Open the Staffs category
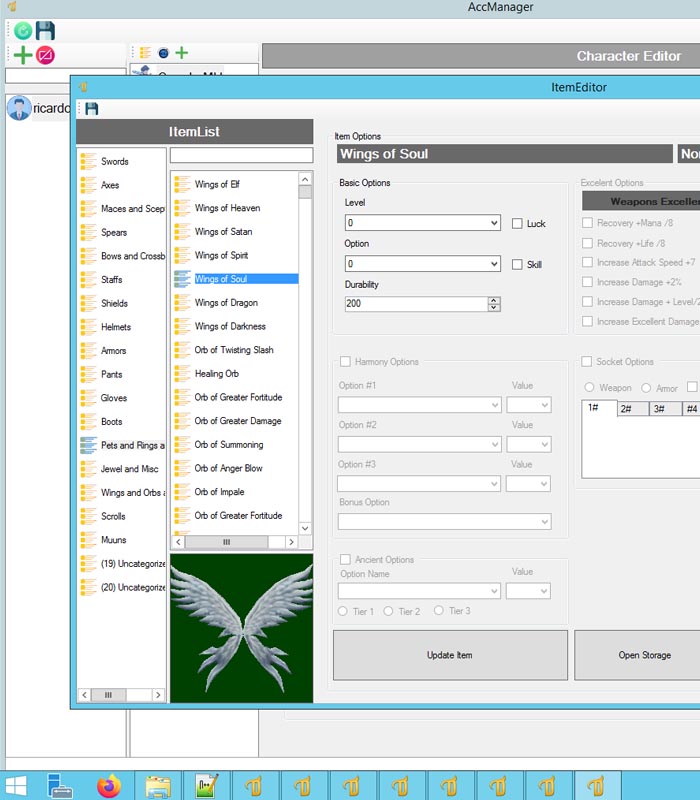This screenshot has height=800, width=700. pyautogui.click(x=111, y=280)
